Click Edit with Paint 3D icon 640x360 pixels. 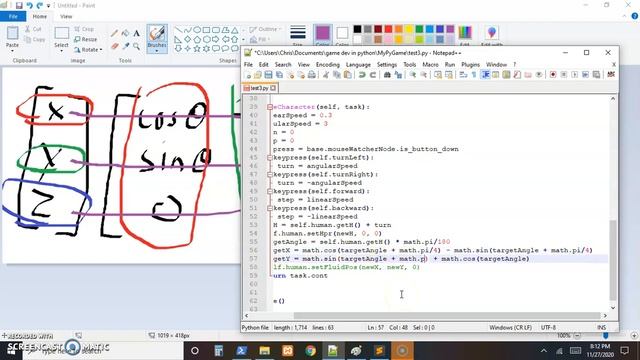492,35
